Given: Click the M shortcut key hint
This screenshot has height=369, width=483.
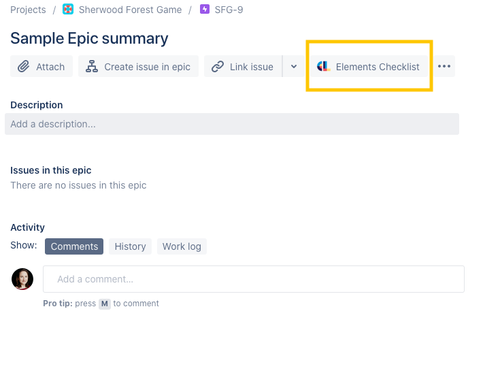Looking at the screenshot, I should [104, 304].
